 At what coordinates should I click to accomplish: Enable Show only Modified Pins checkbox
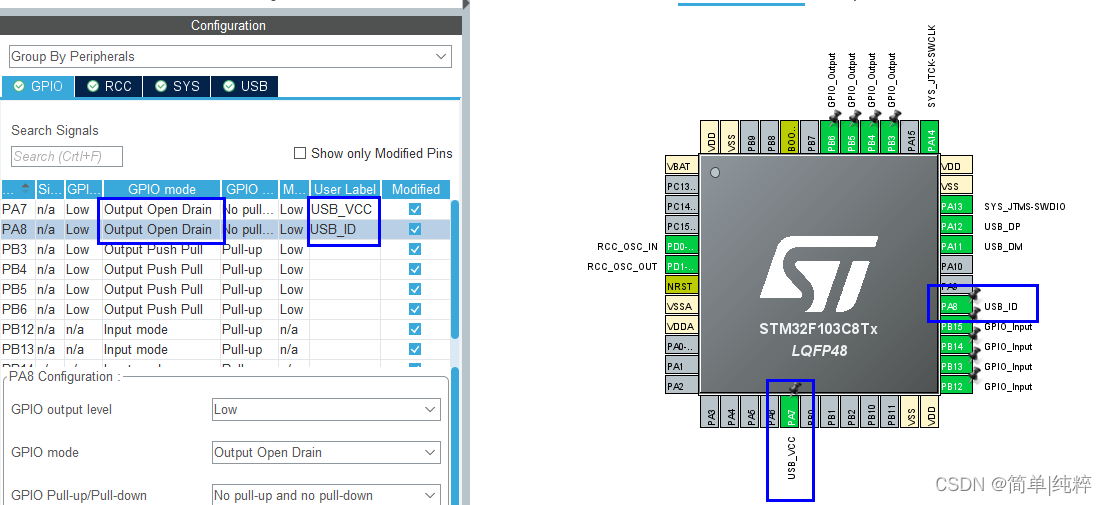300,153
